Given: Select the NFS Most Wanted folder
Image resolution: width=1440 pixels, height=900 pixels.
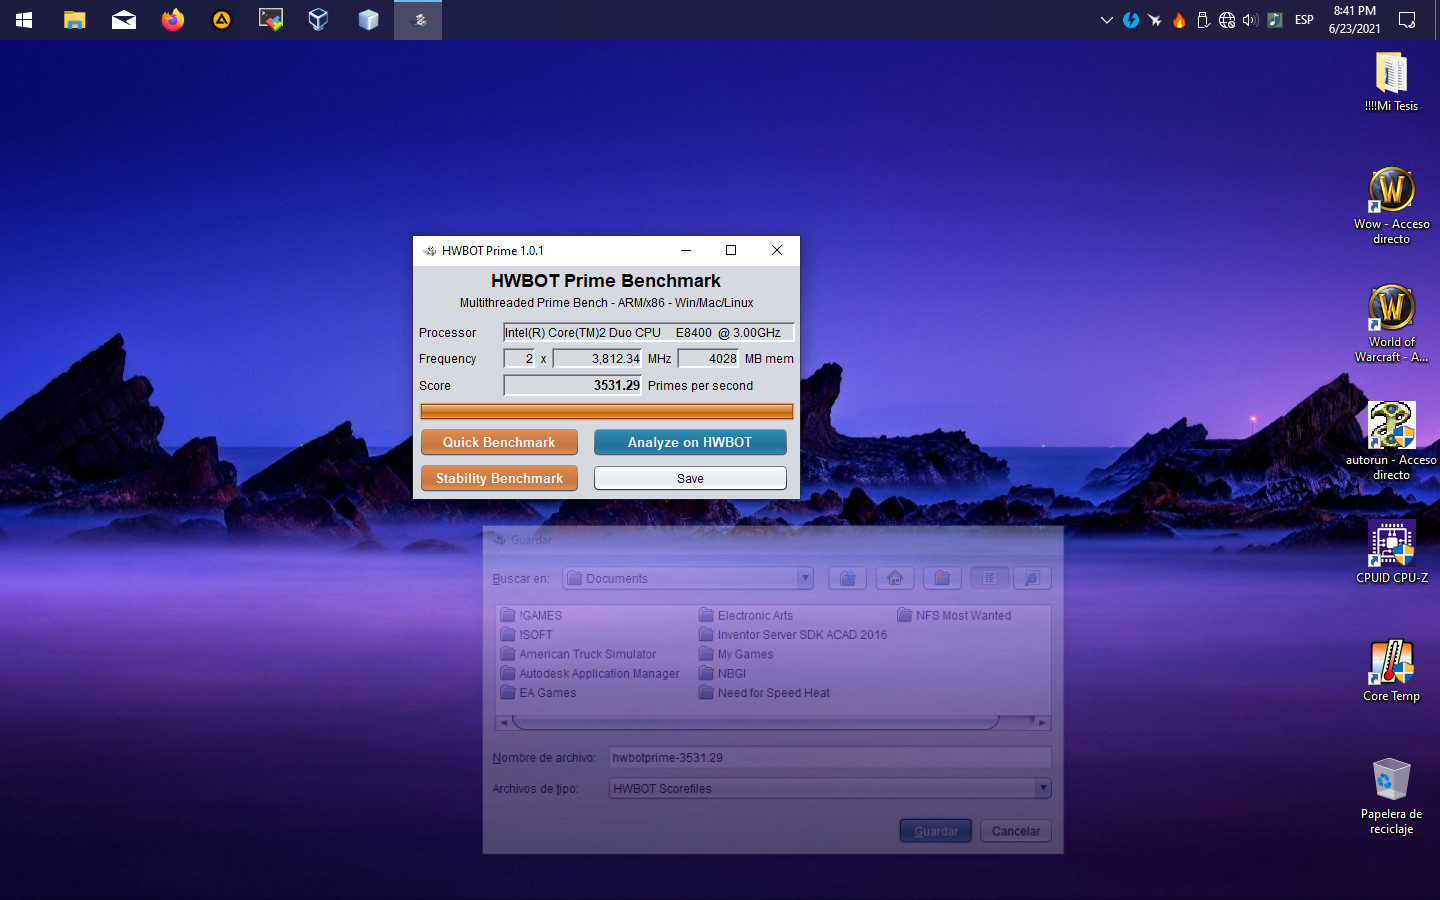Looking at the screenshot, I should click(x=954, y=616).
